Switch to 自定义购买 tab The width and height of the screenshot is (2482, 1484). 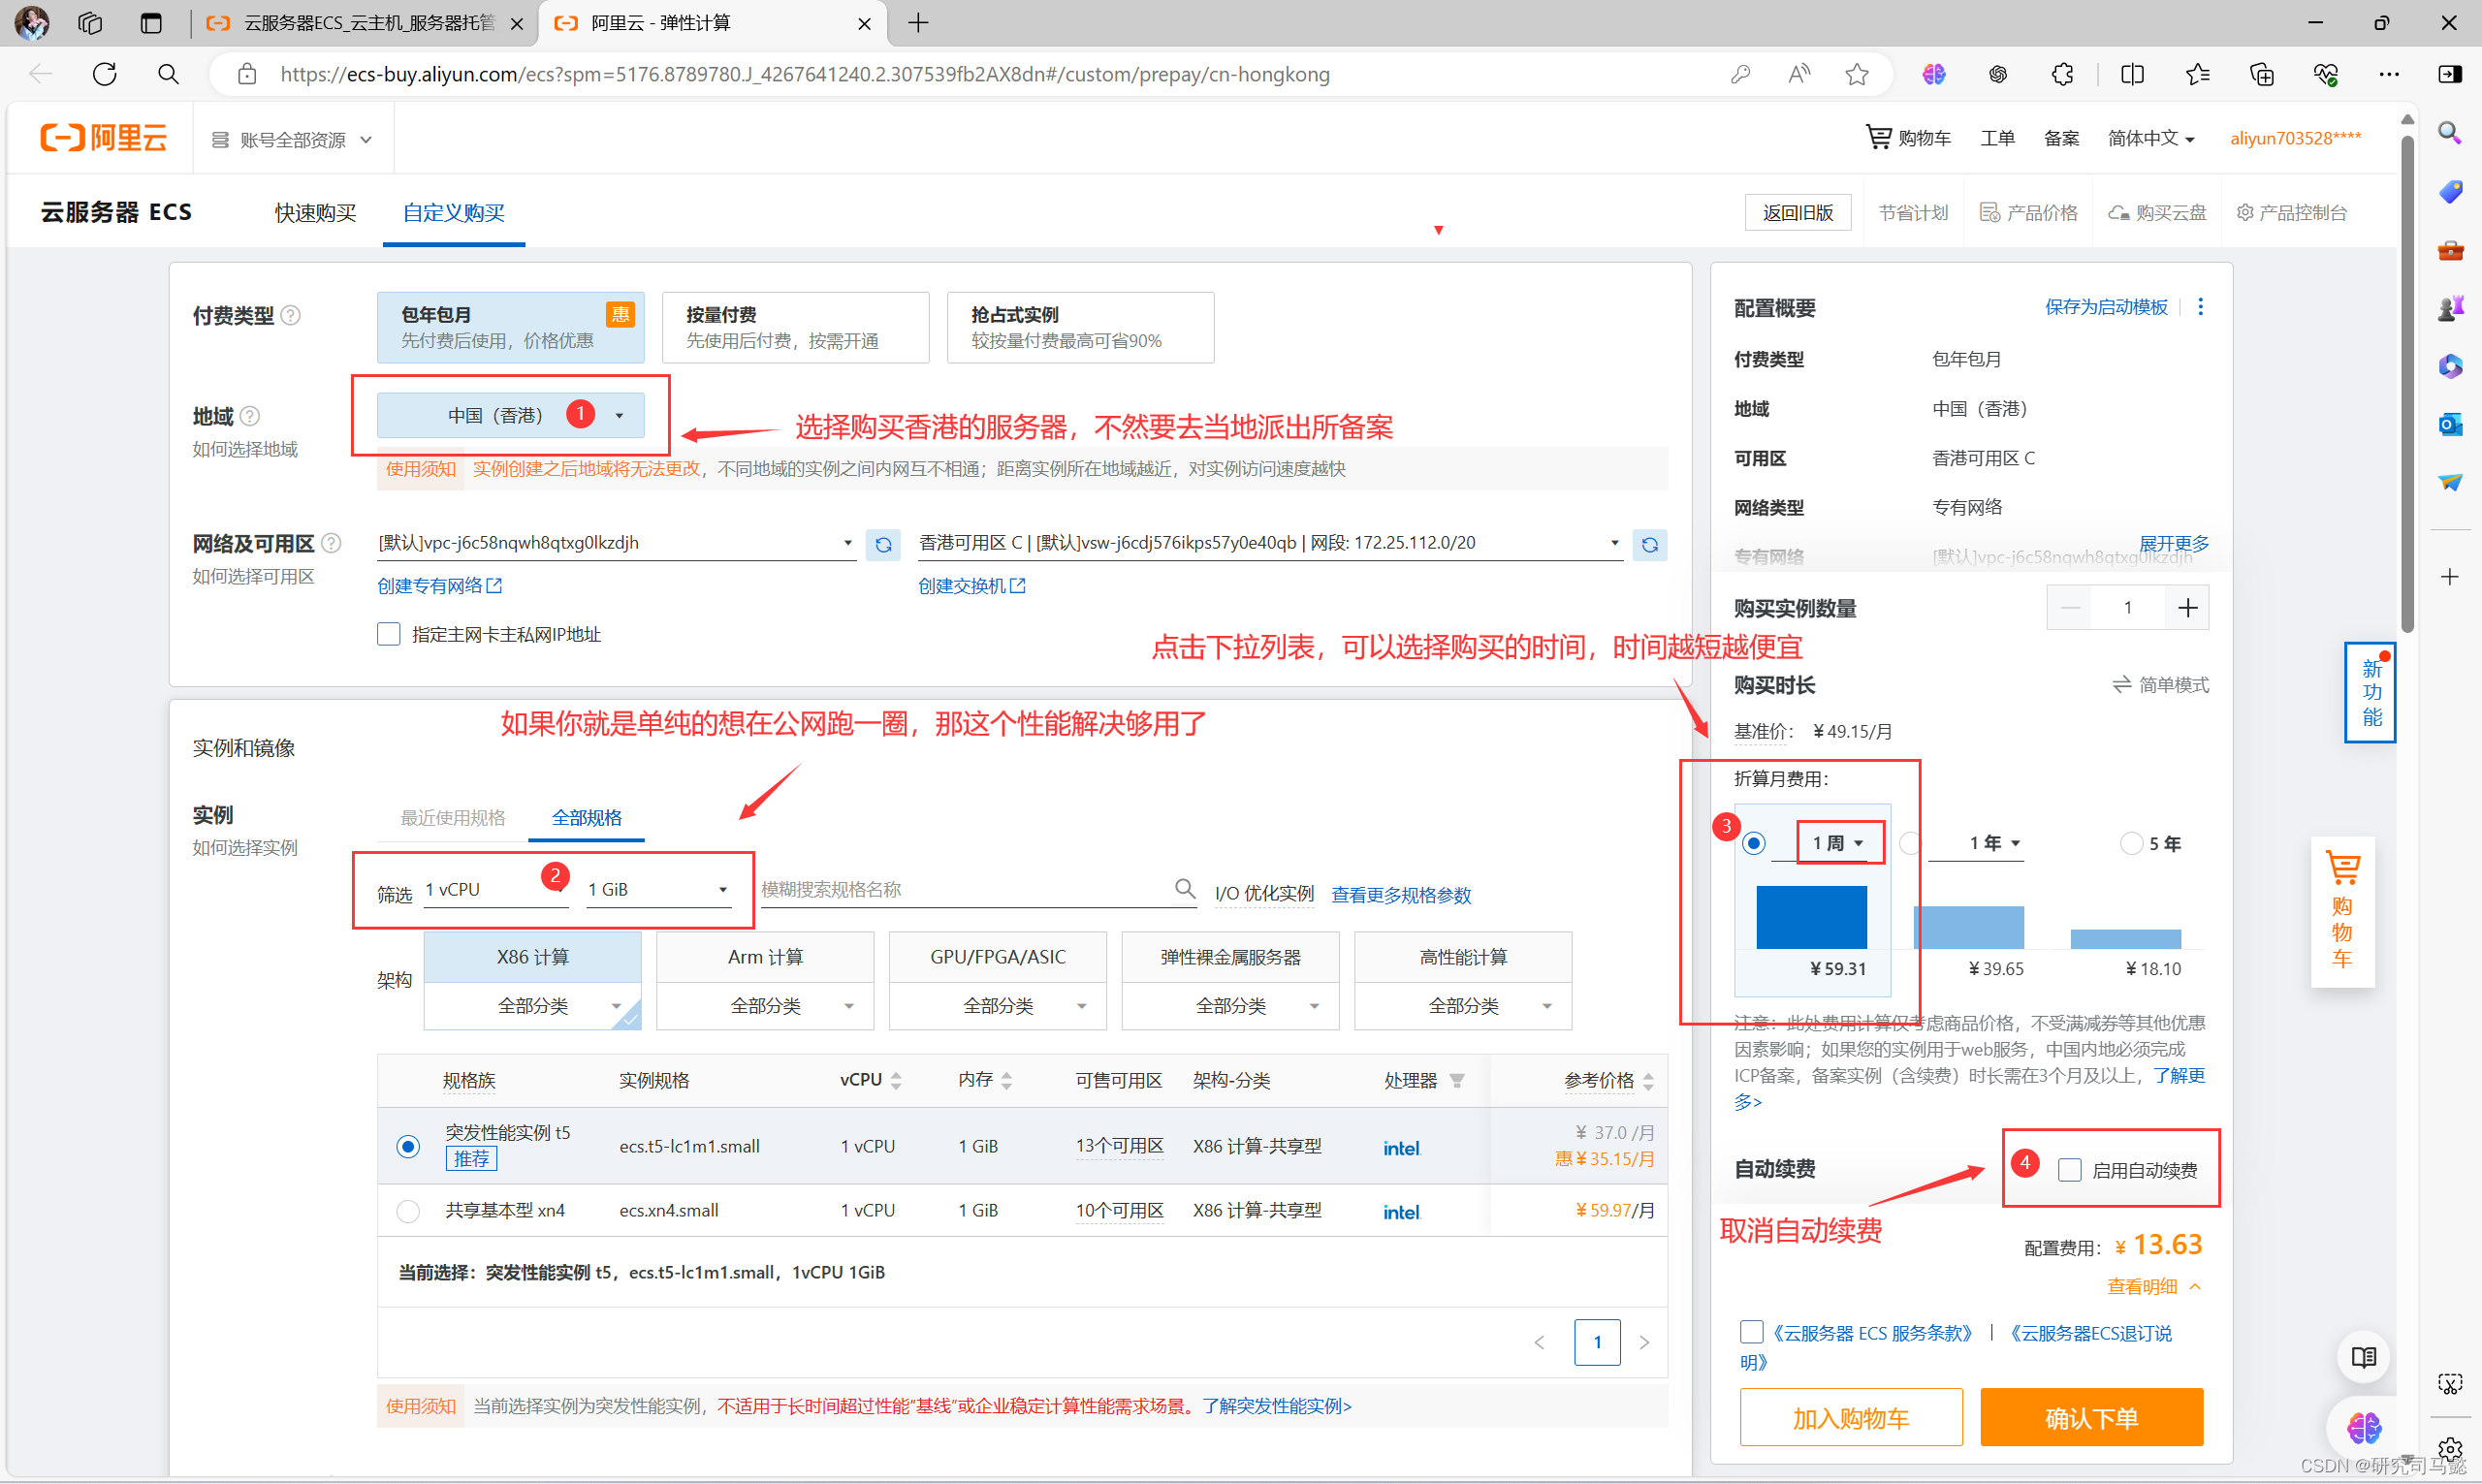pos(454,213)
